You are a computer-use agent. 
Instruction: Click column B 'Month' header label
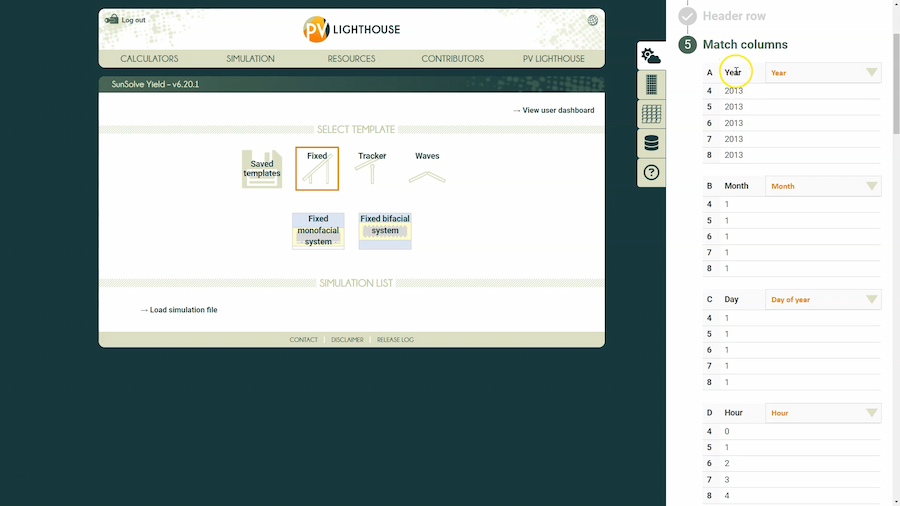(x=736, y=186)
